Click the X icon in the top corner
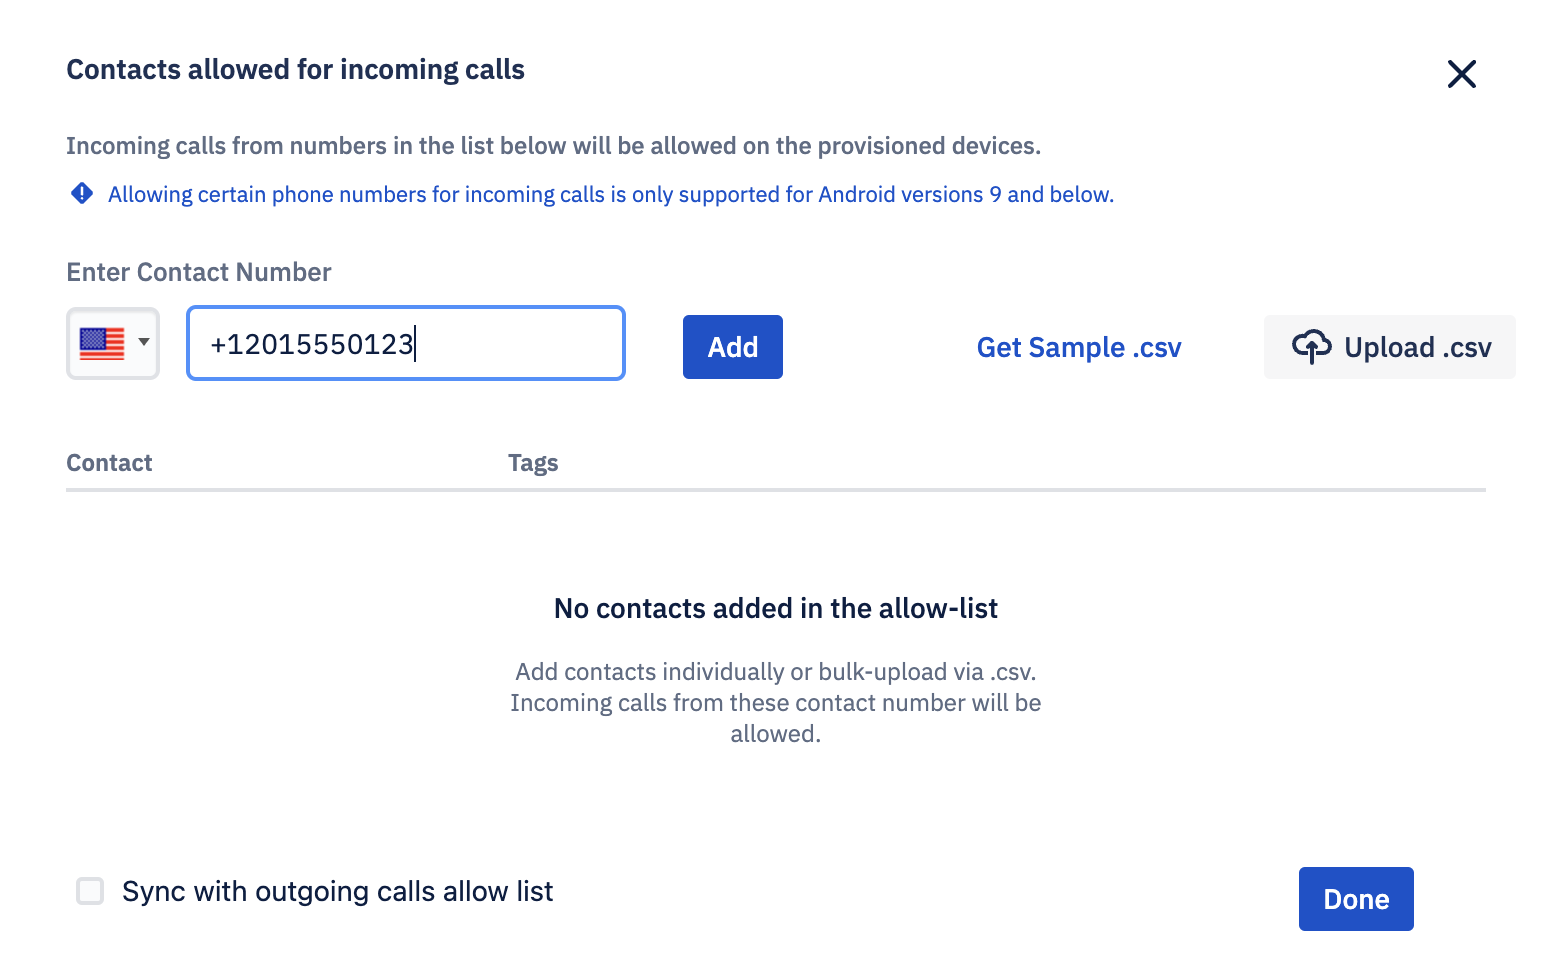1562x976 pixels. (1461, 74)
